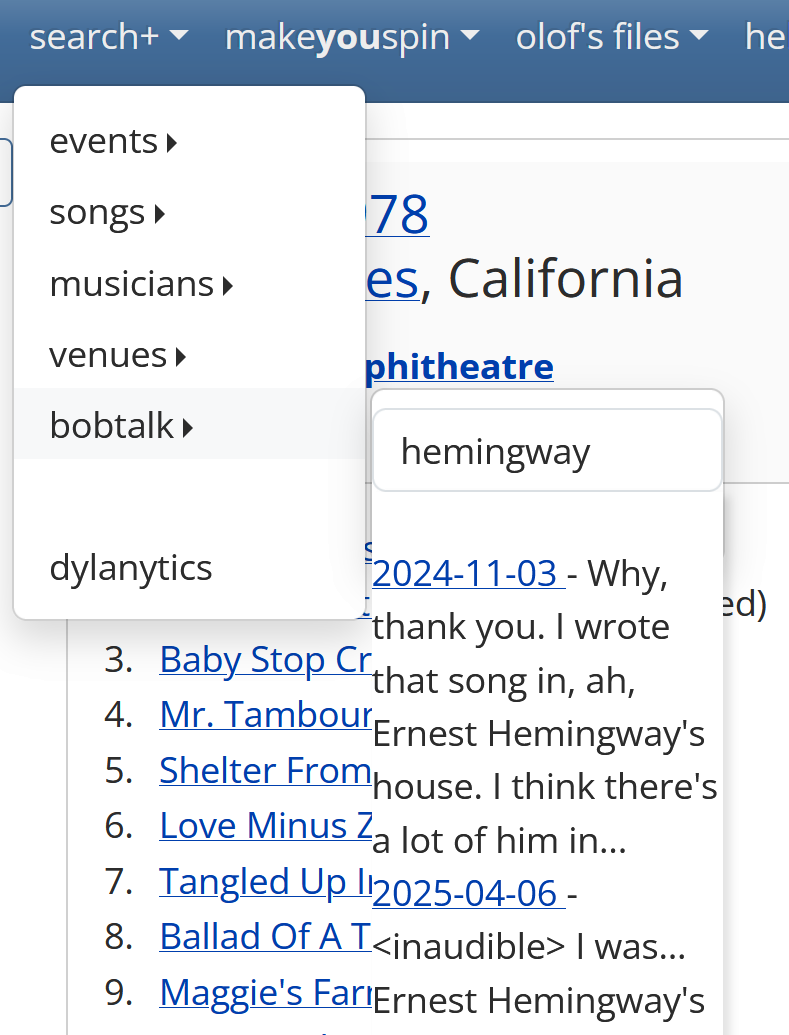
Task: Open the olof's files dropdown
Action: pyautogui.click(x=611, y=37)
